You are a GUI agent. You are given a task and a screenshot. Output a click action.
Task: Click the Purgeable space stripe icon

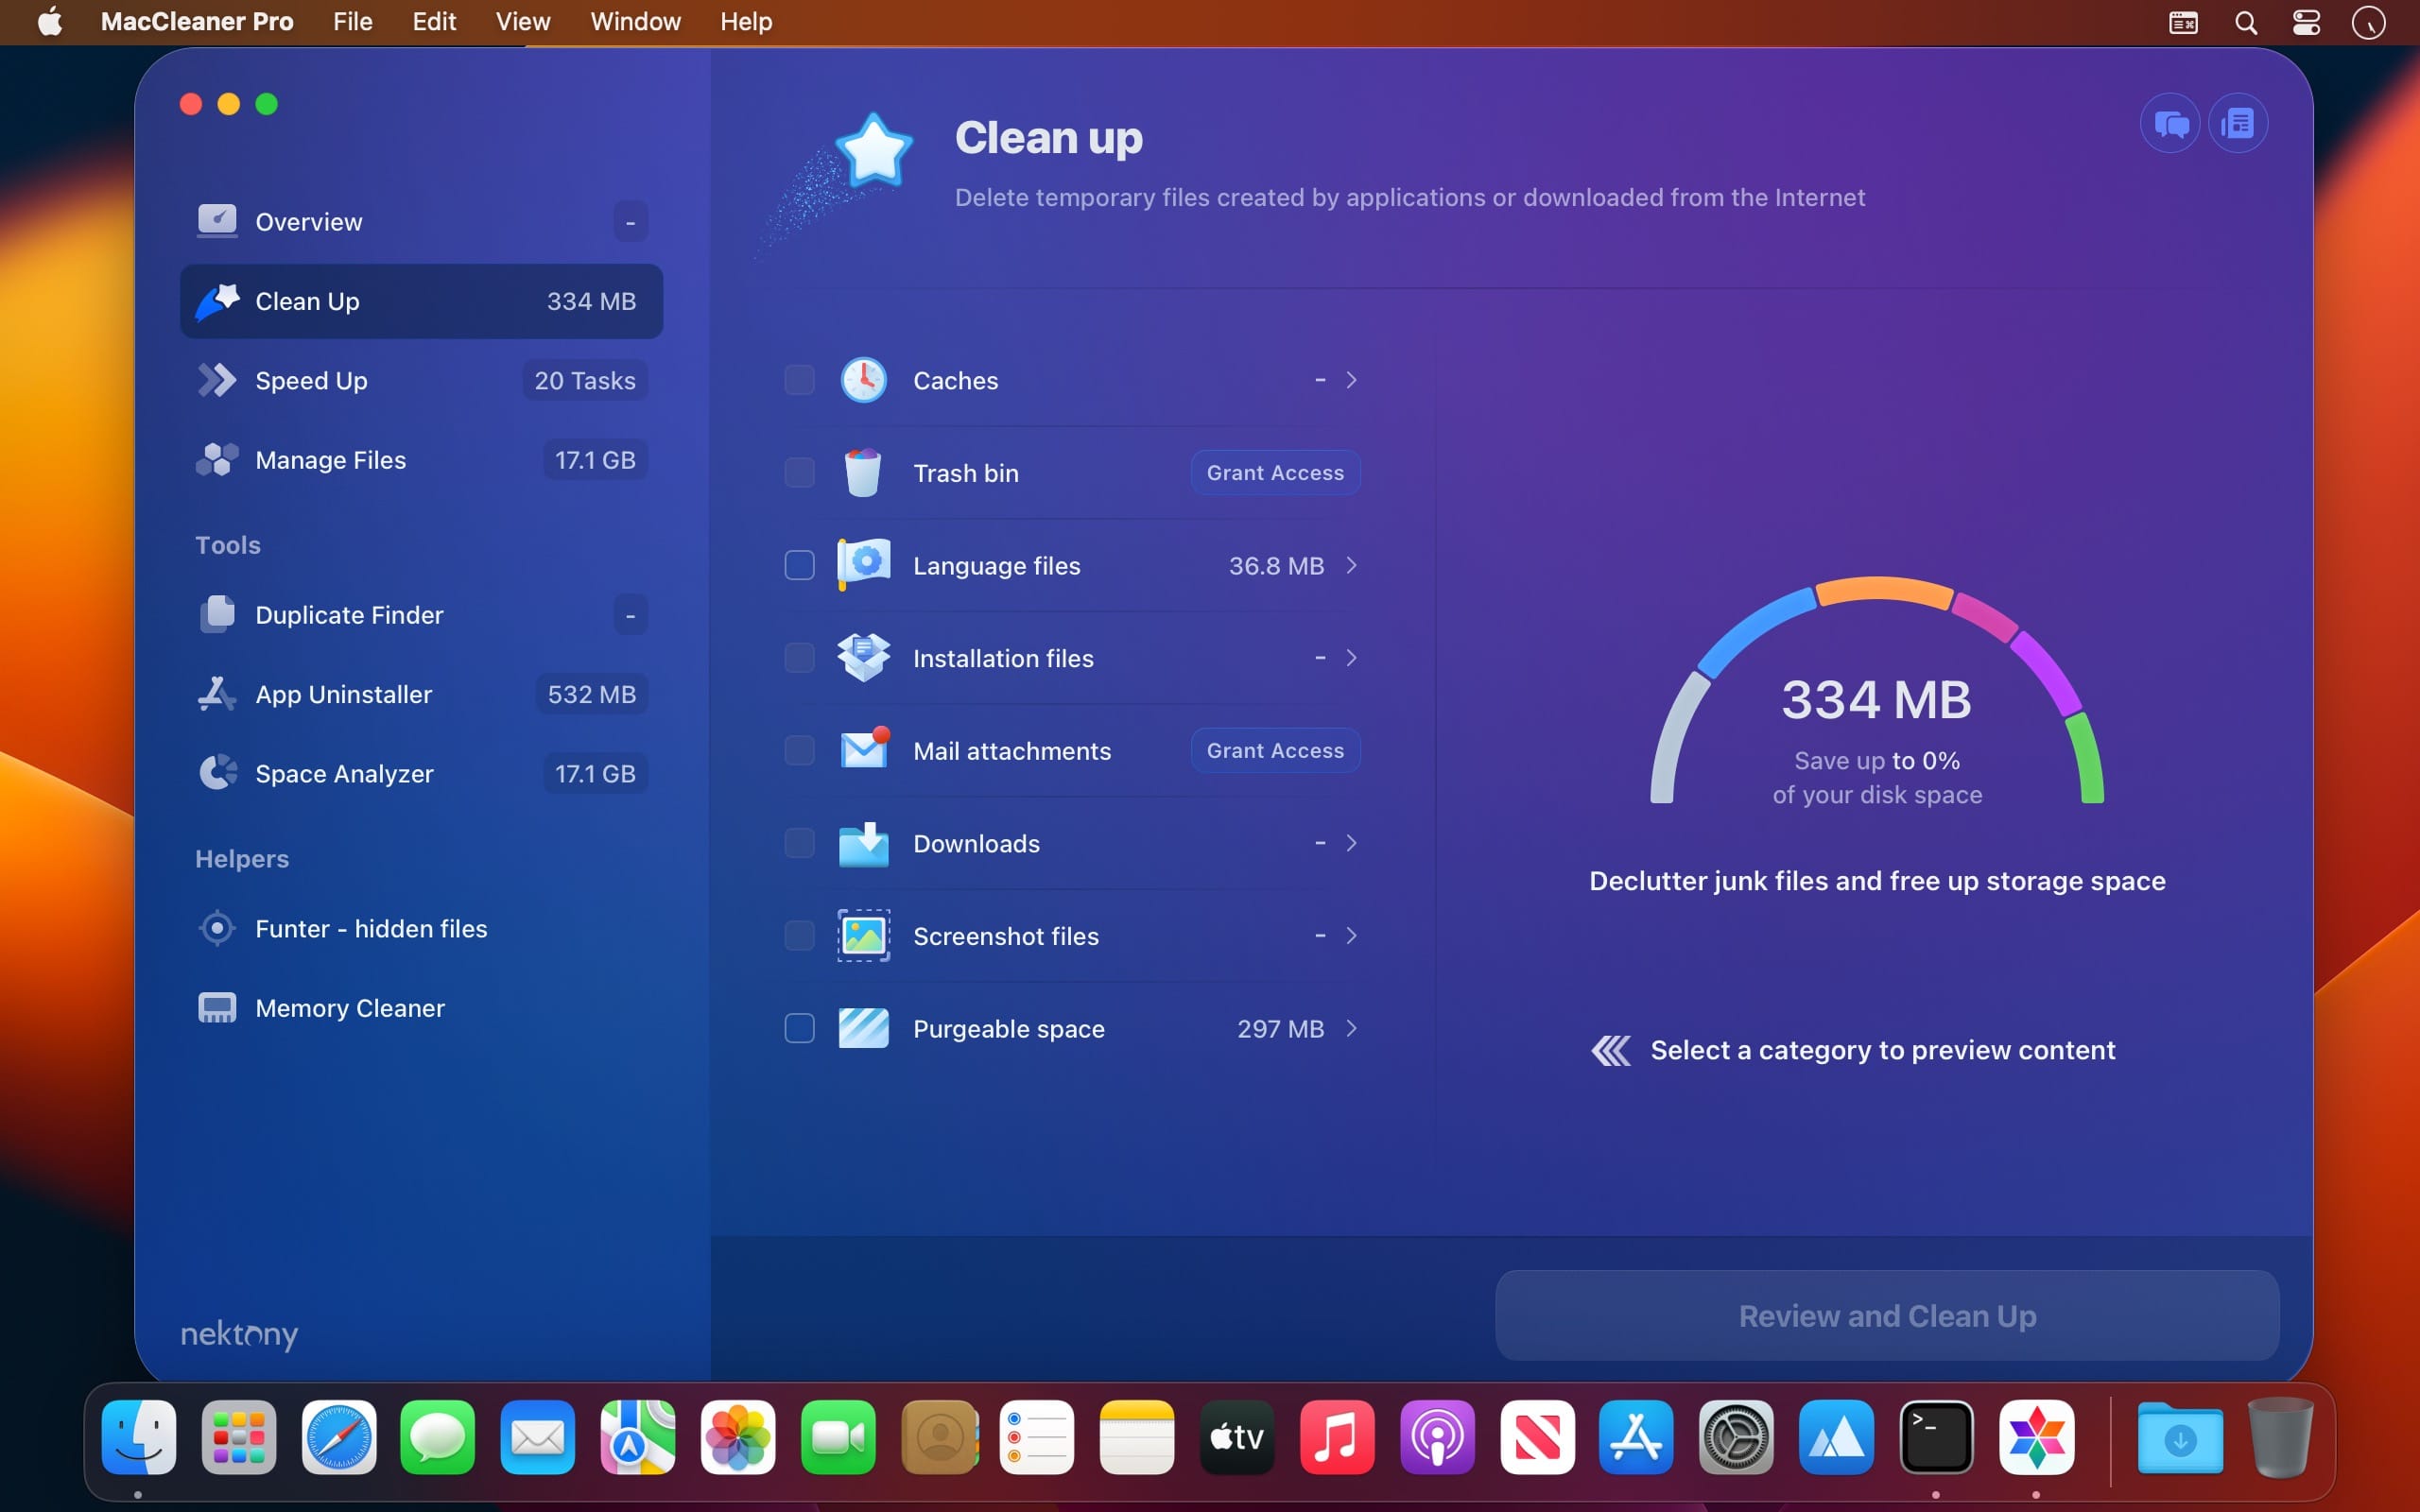(x=863, y=1028)
